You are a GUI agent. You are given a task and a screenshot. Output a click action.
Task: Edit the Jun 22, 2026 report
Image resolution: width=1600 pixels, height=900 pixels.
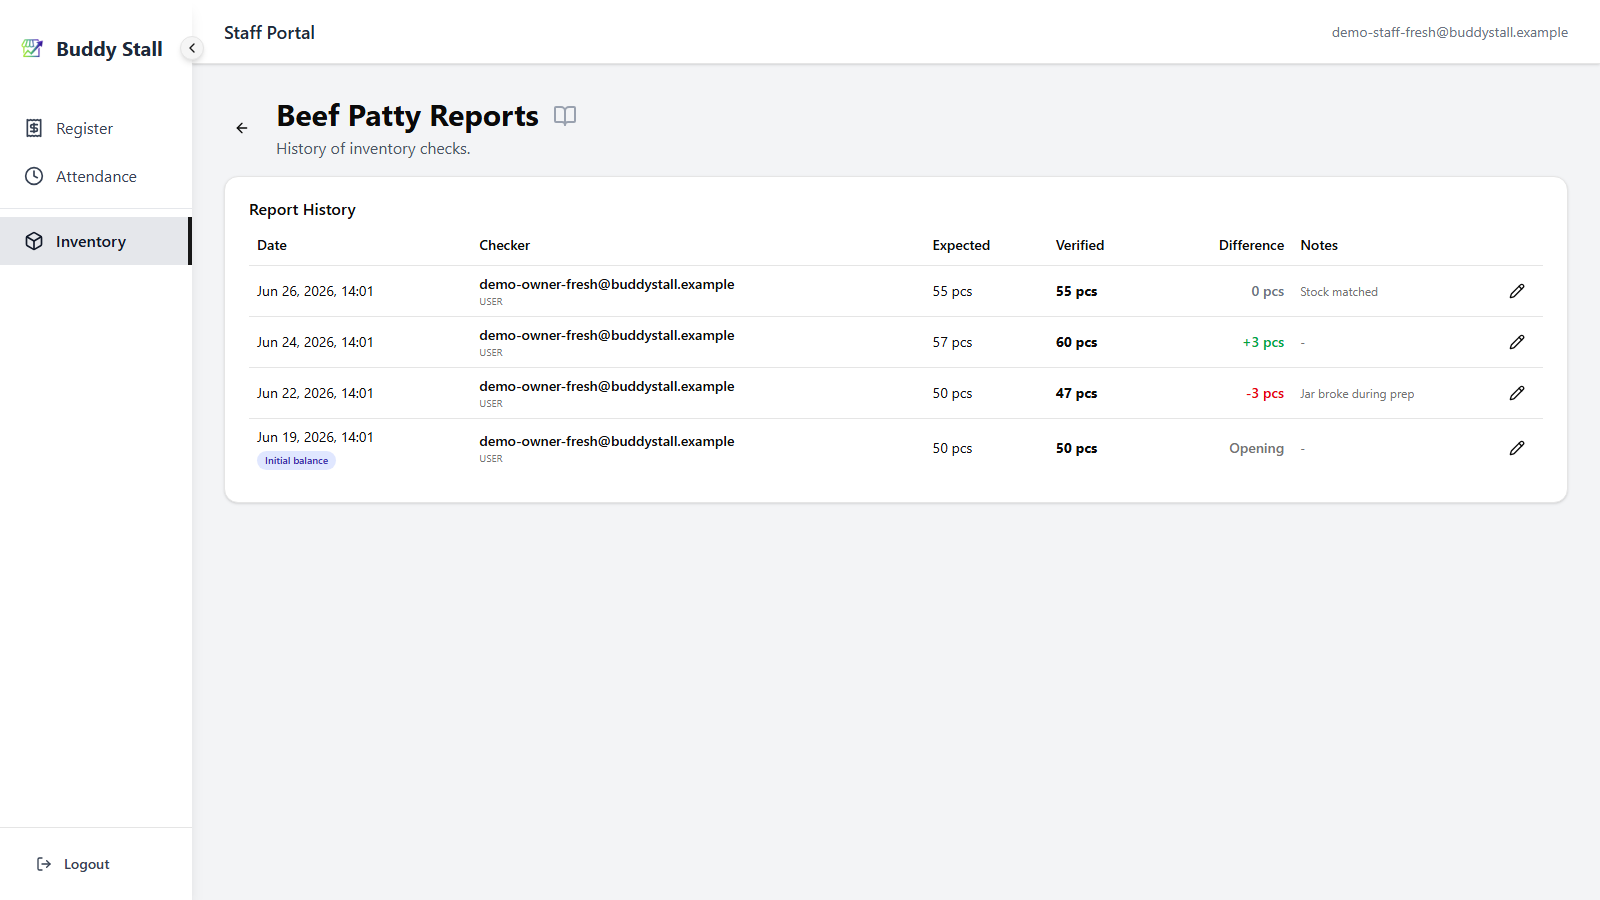1517,393
